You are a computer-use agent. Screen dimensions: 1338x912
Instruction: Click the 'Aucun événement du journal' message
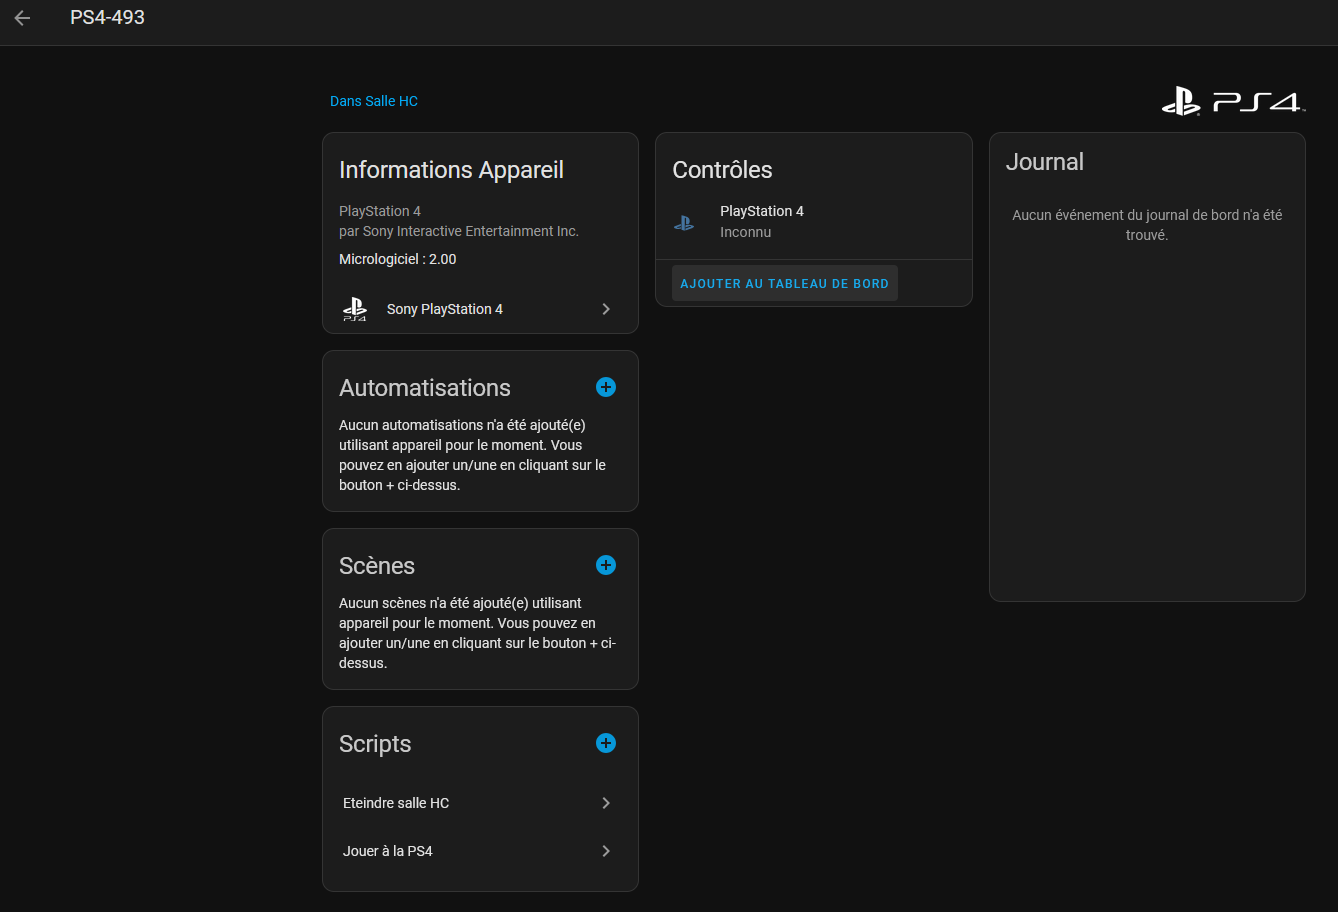pyautogui.click(x=1147, y=225)
